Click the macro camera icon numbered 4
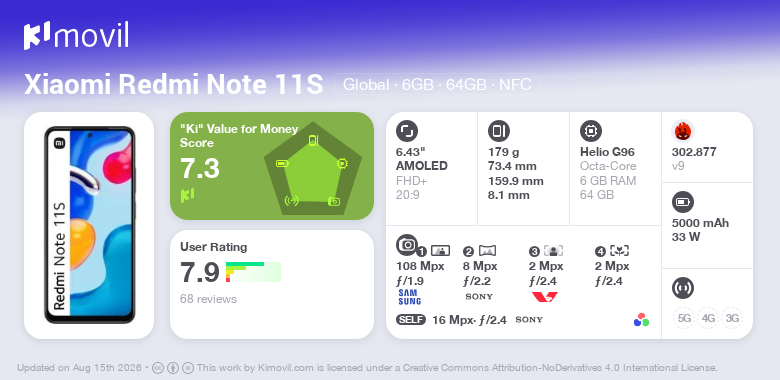 point(620,251)
